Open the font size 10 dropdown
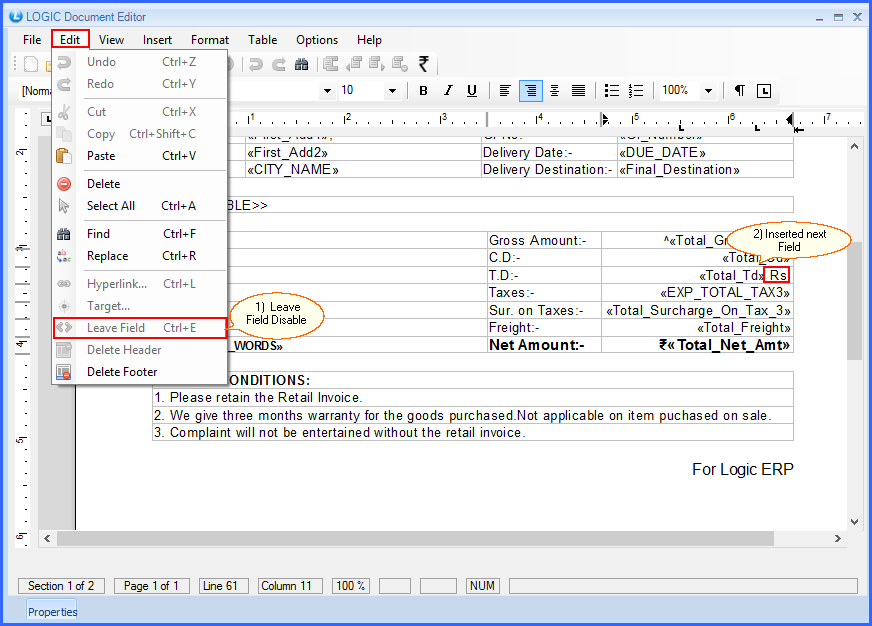 pyautogui.click(x=392, y=91)
